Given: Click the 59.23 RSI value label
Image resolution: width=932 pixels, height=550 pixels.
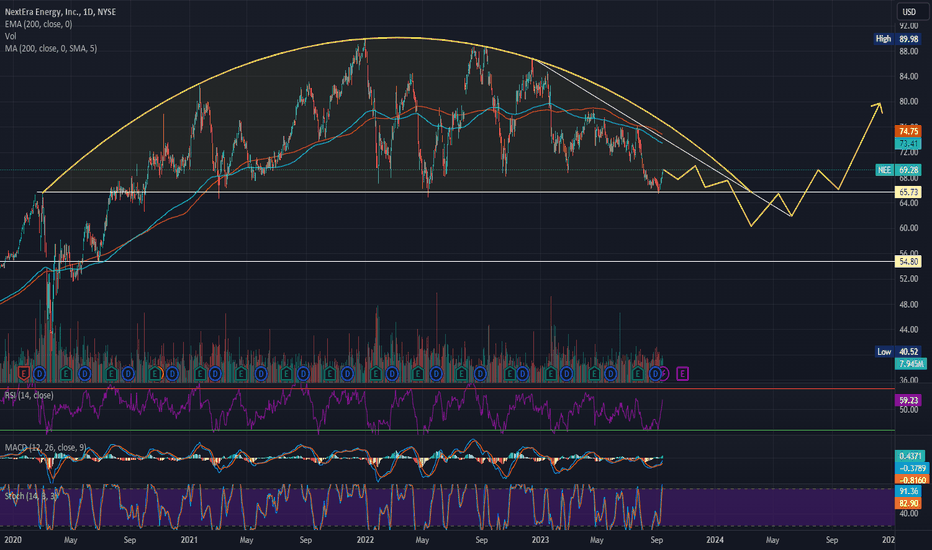Looking at the screenshot, I should tap(908, 400).
